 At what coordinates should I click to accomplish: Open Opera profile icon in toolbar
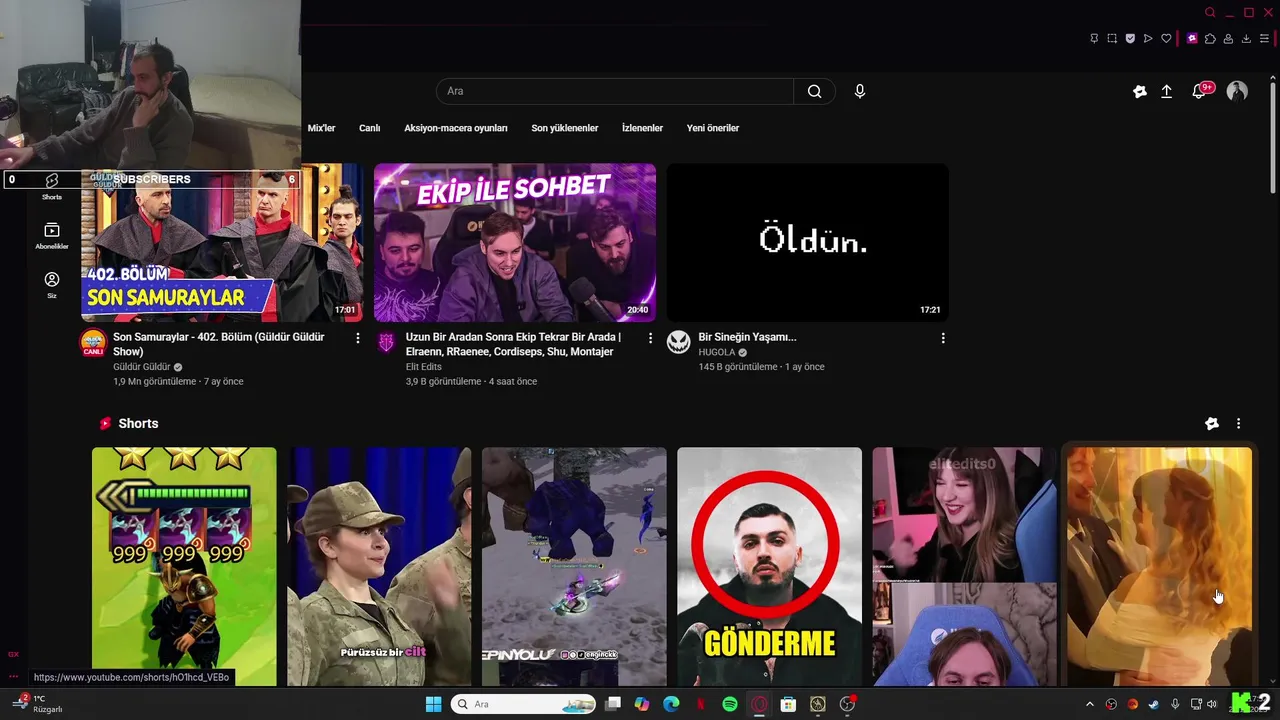(1228, 39)
